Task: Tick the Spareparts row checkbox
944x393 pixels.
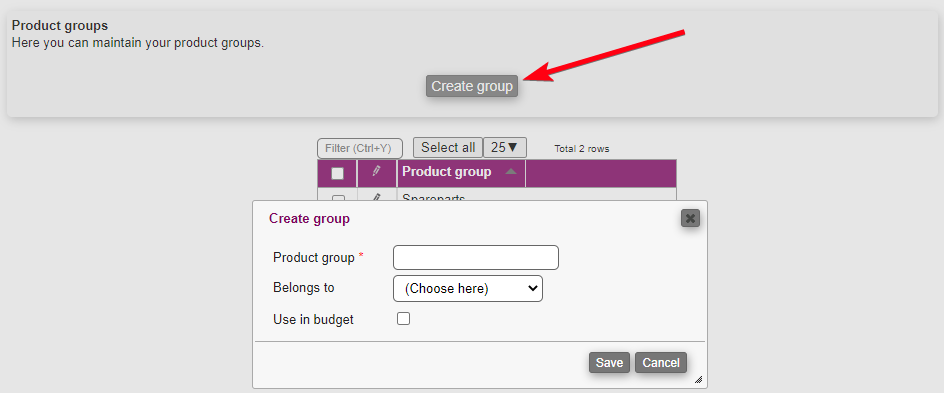Action: (x=338, y=198)
